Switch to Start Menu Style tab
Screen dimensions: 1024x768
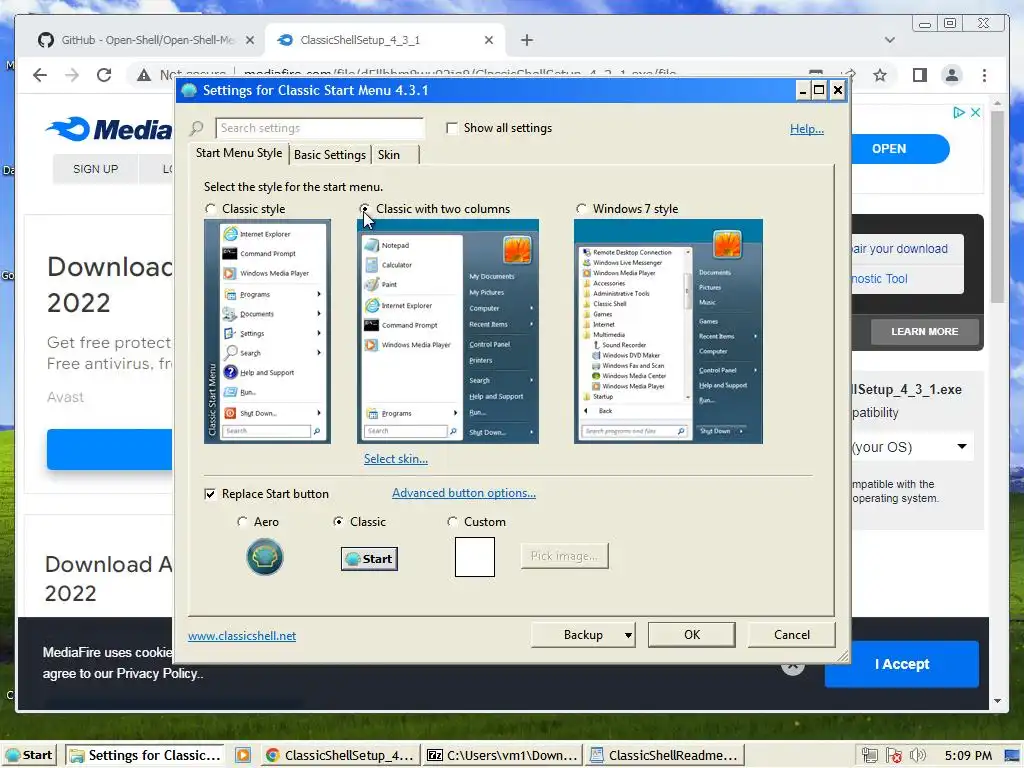pos(239,153)
